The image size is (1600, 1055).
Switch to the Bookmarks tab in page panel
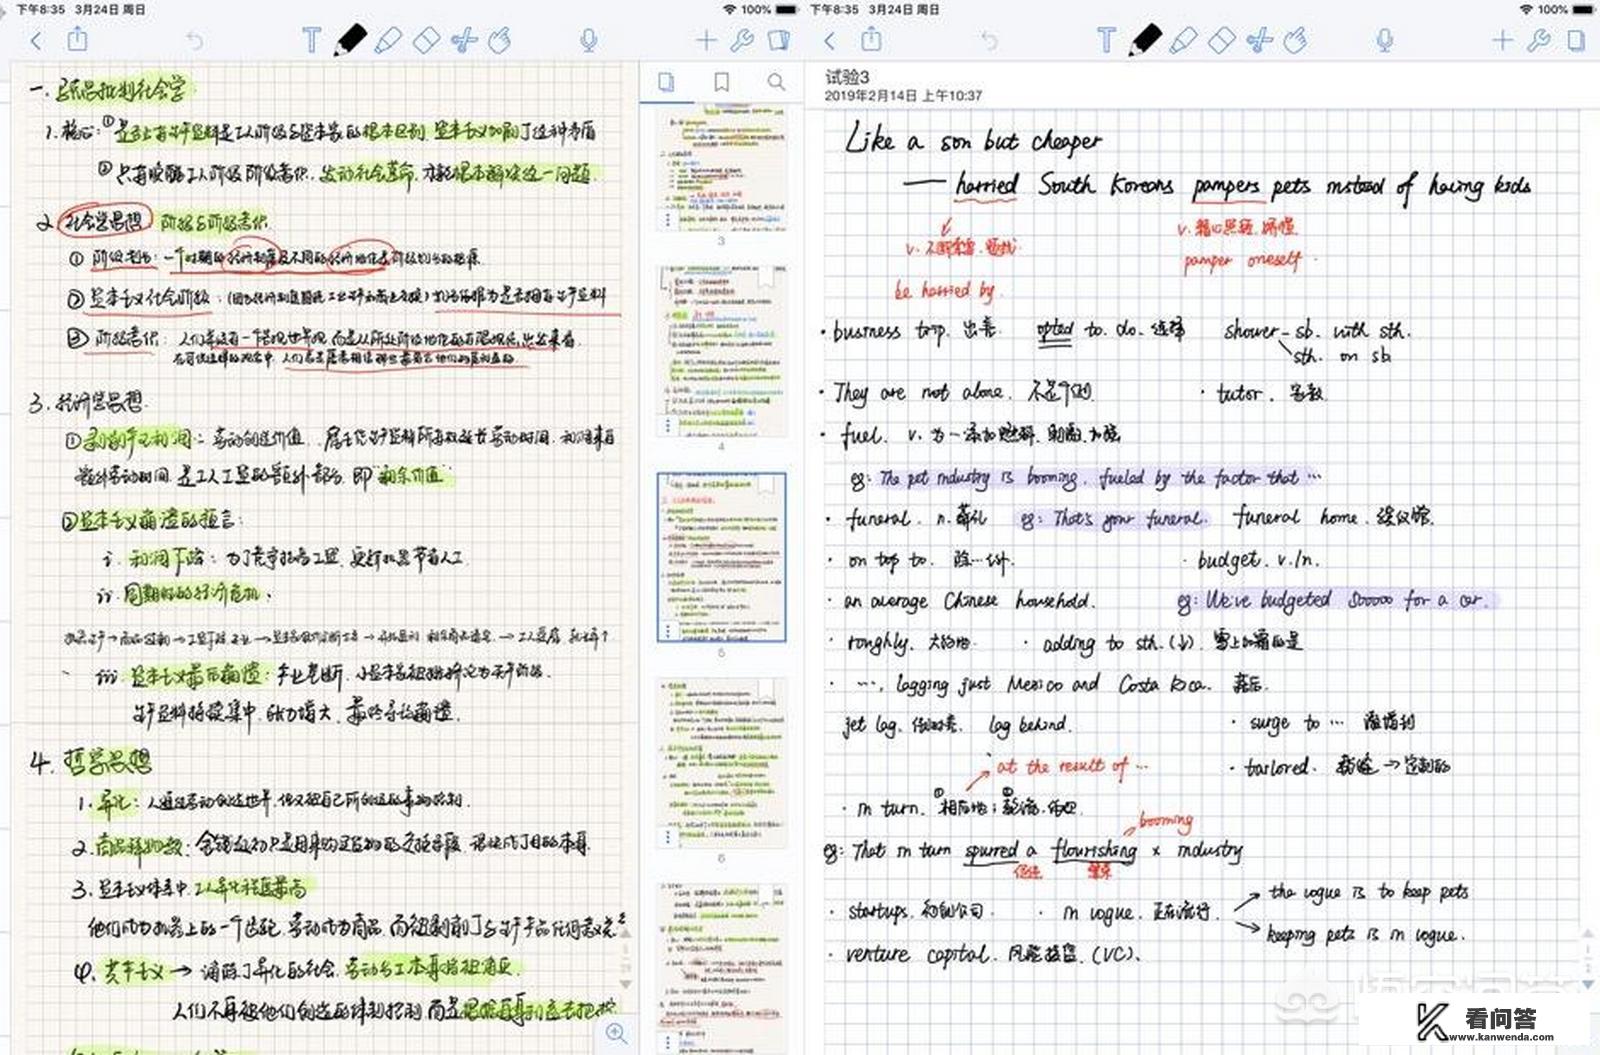coord(721,83)
